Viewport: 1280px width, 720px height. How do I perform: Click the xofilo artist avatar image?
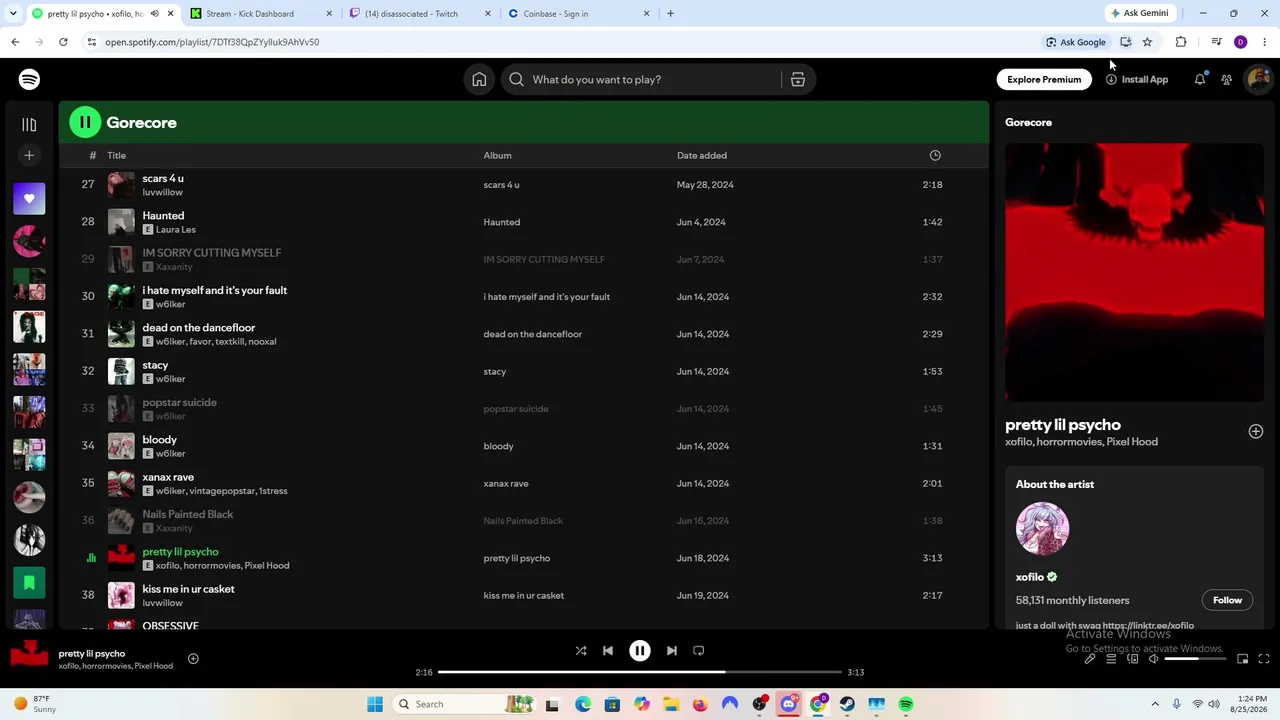(x=1042, y=529)
